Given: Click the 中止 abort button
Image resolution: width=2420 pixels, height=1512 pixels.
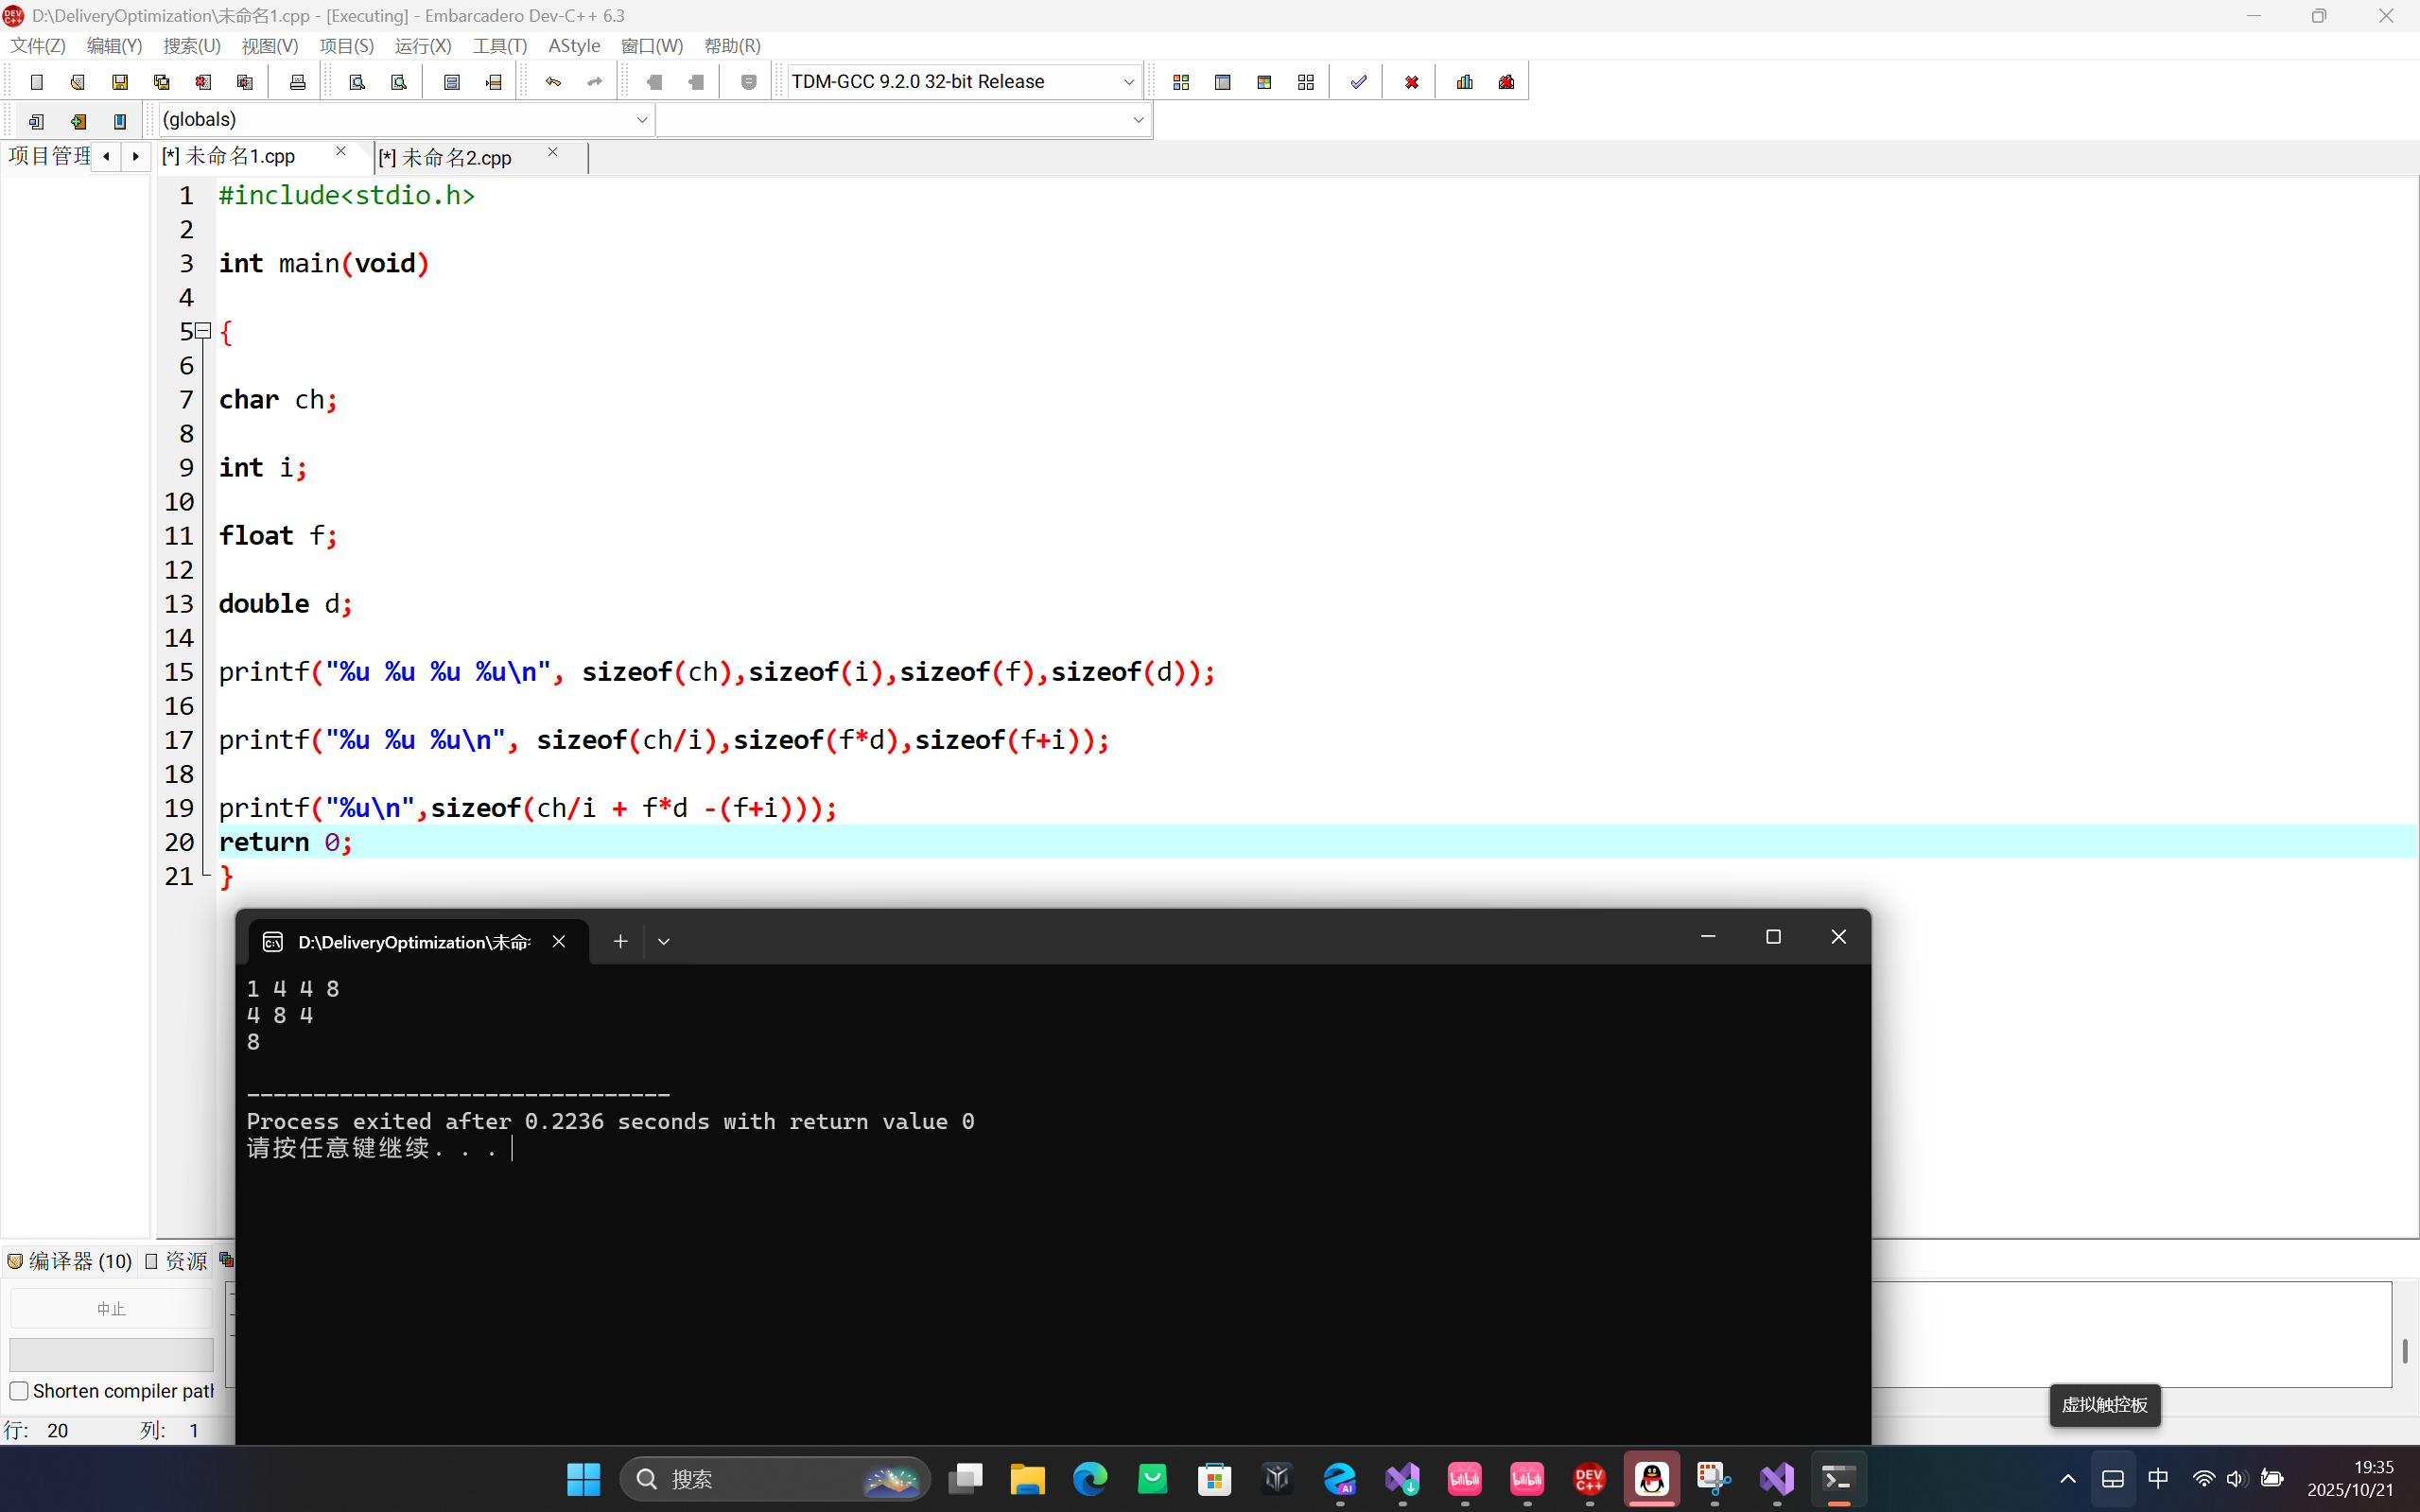Looking at the screenshot, I should click(x=111, y=1308).
